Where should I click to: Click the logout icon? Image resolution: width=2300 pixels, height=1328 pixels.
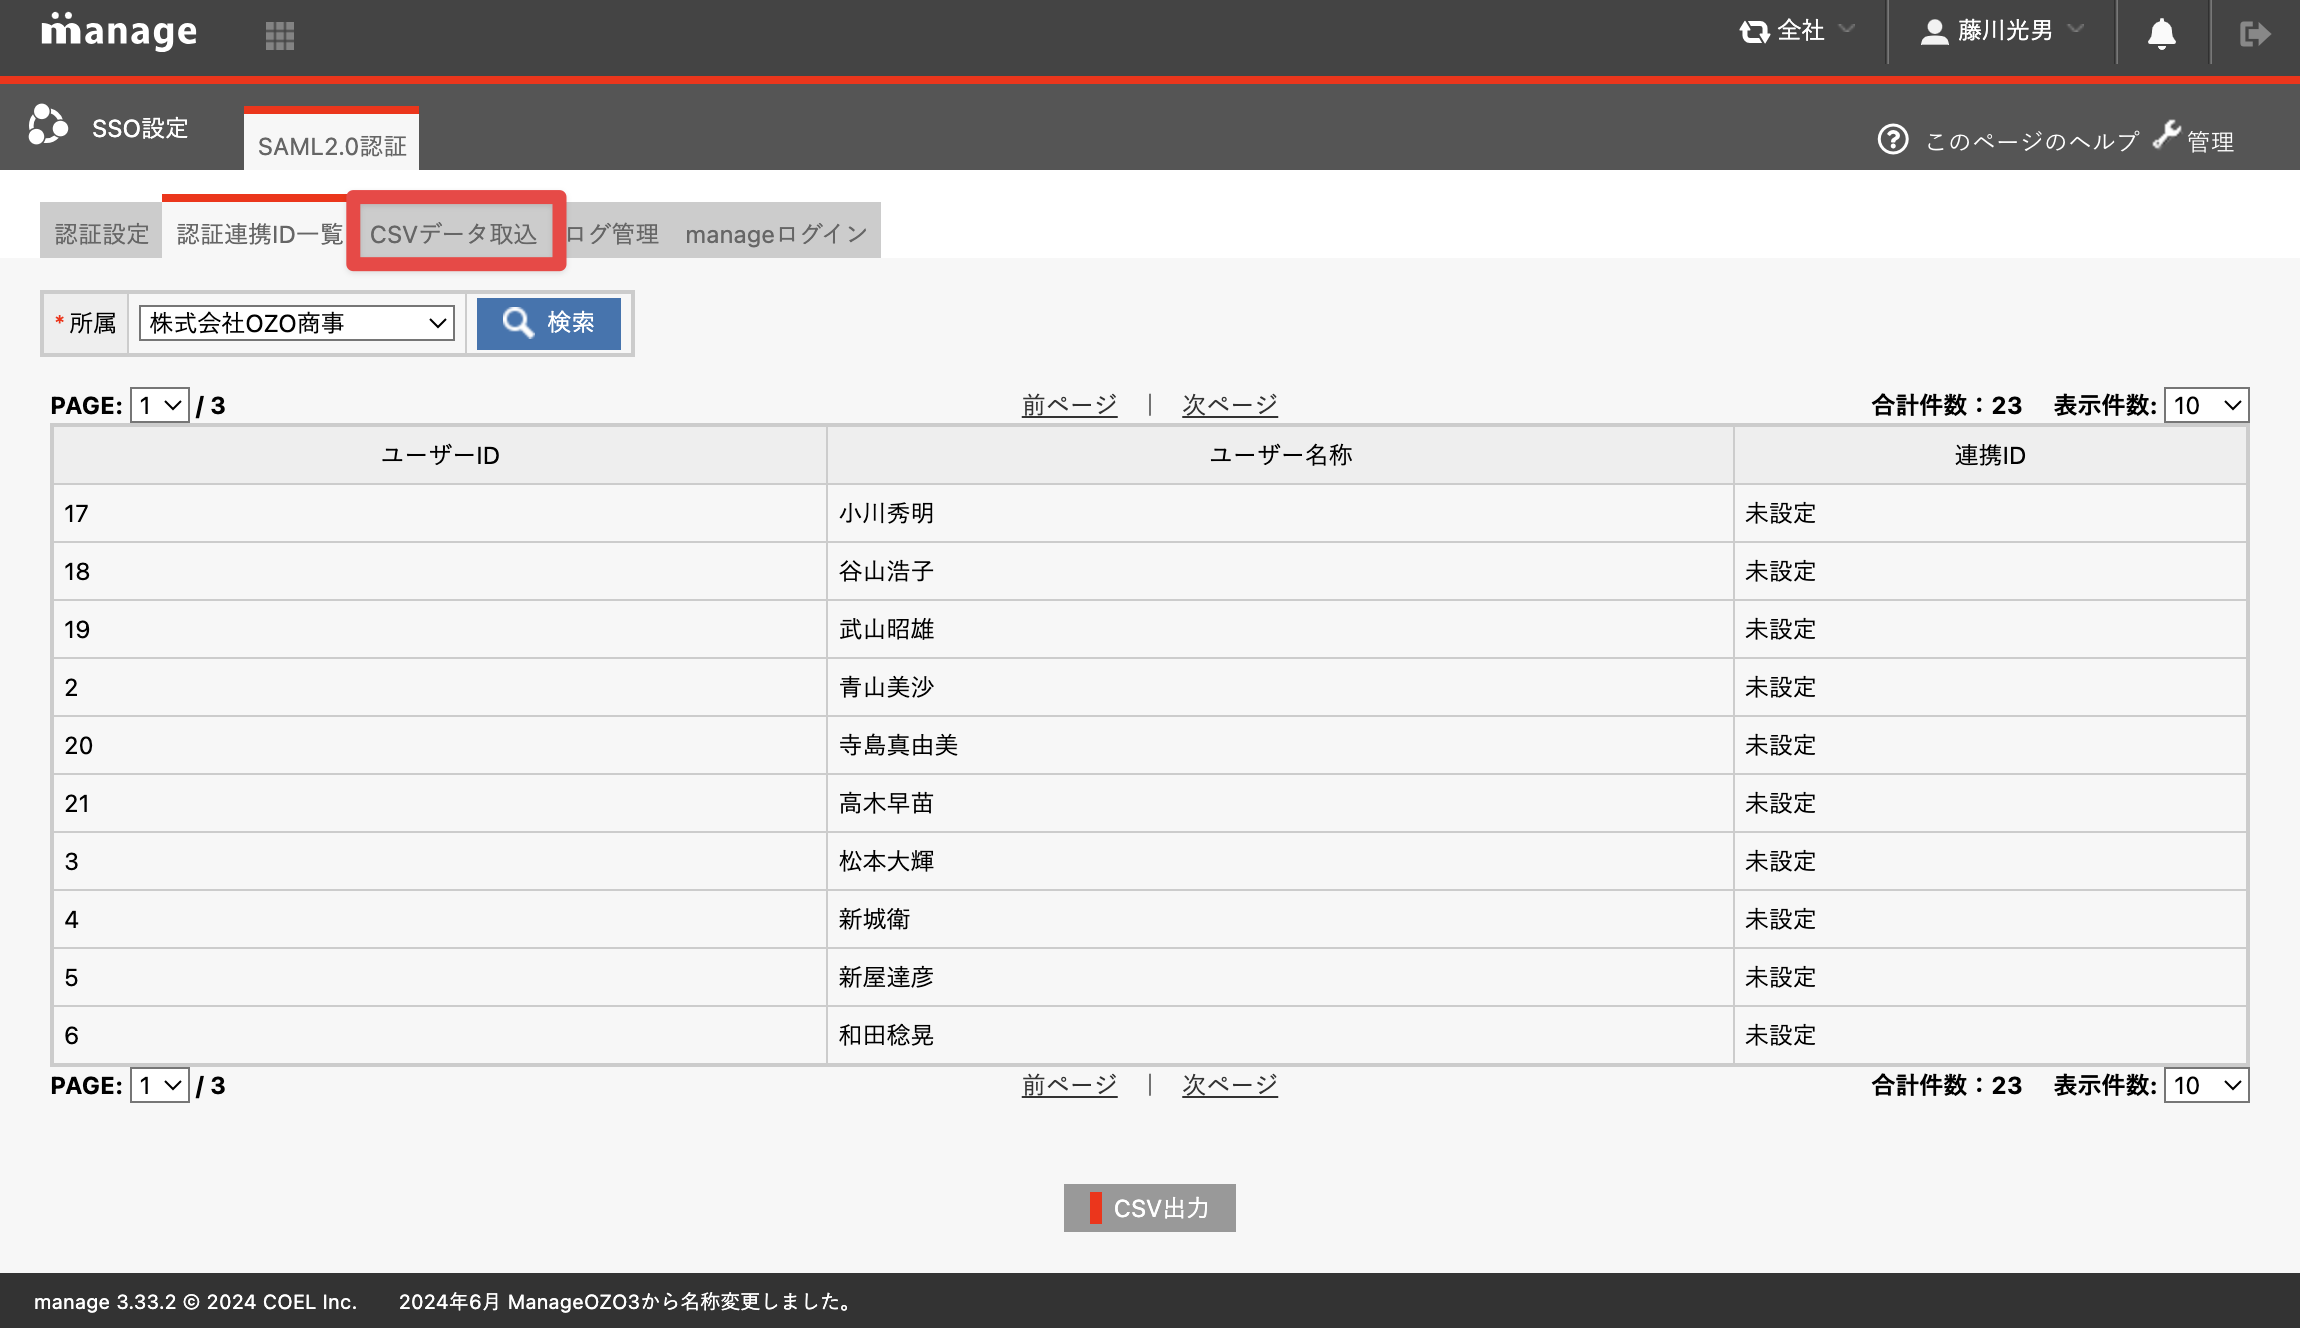pos(2255,34)
